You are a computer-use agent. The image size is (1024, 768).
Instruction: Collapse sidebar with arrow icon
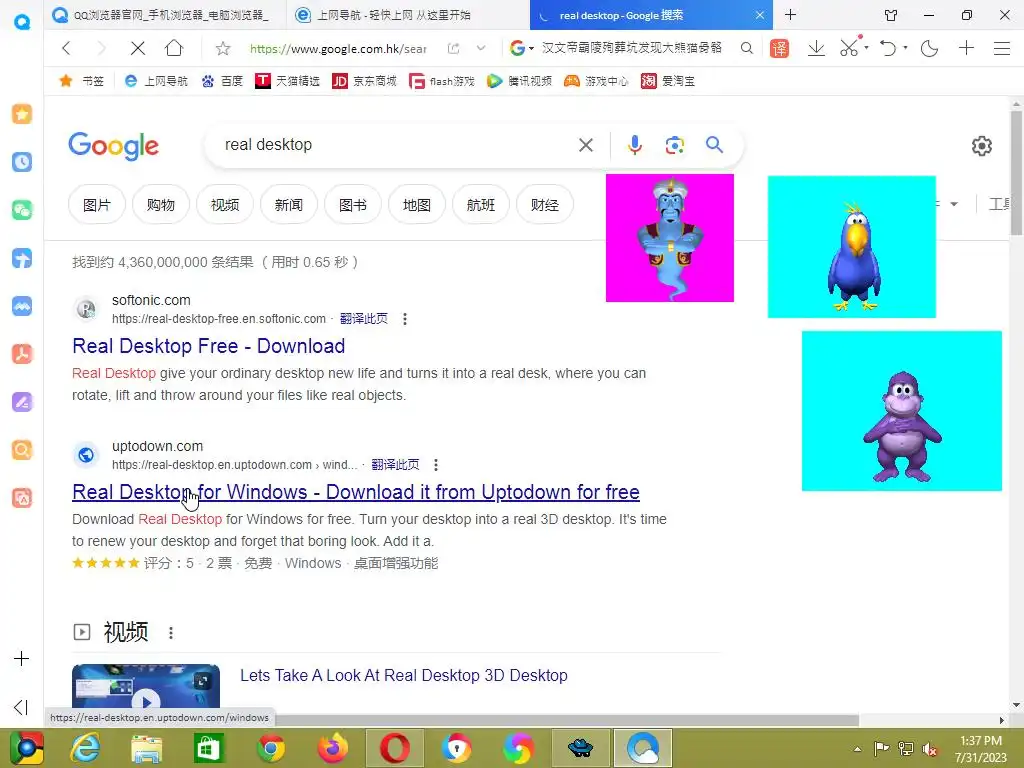(x=21, y=707)
